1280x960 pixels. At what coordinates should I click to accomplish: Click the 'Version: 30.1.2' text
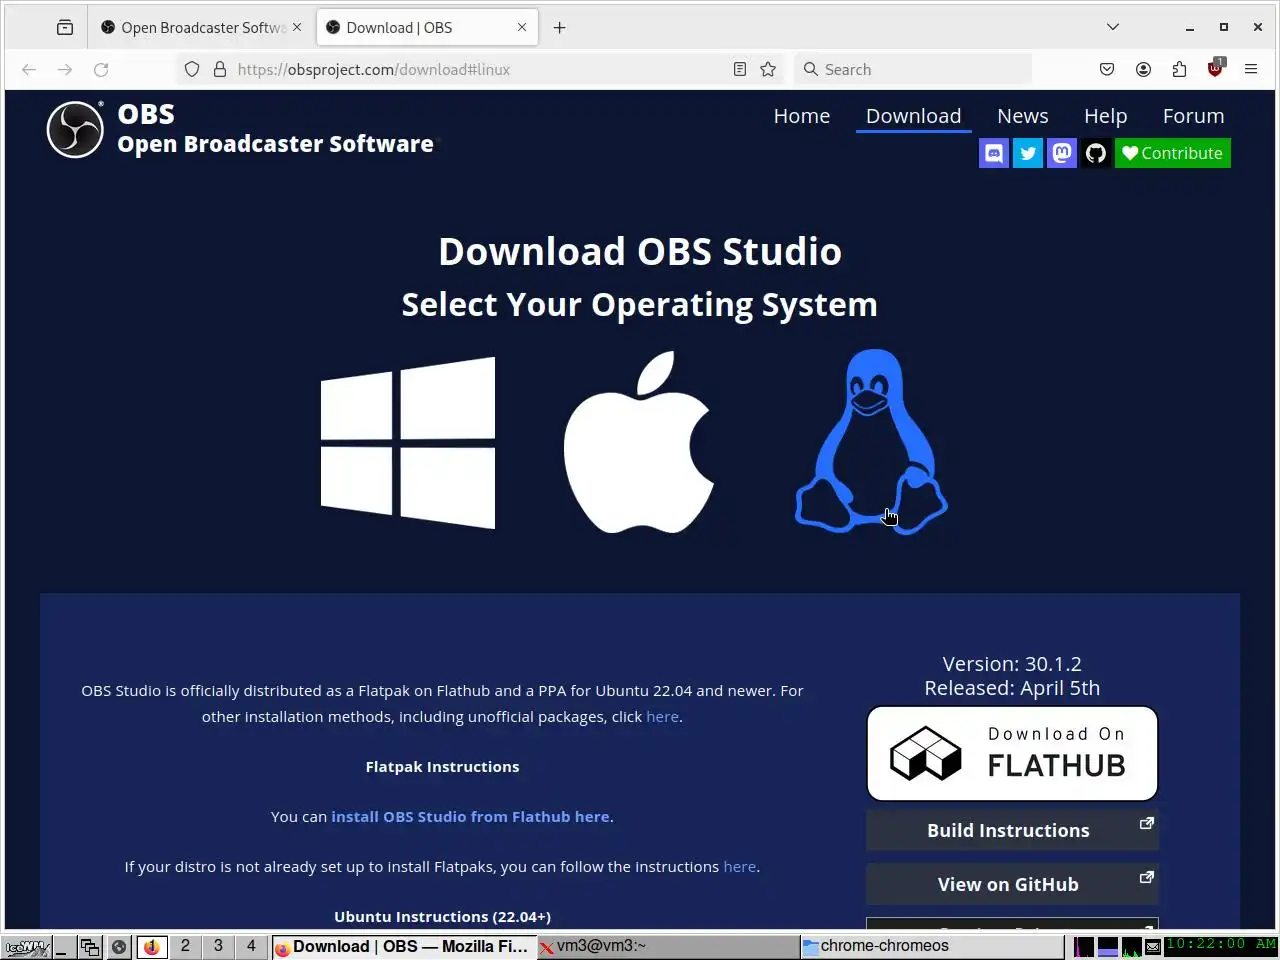pyautogui.click(x=1012, y=664)
